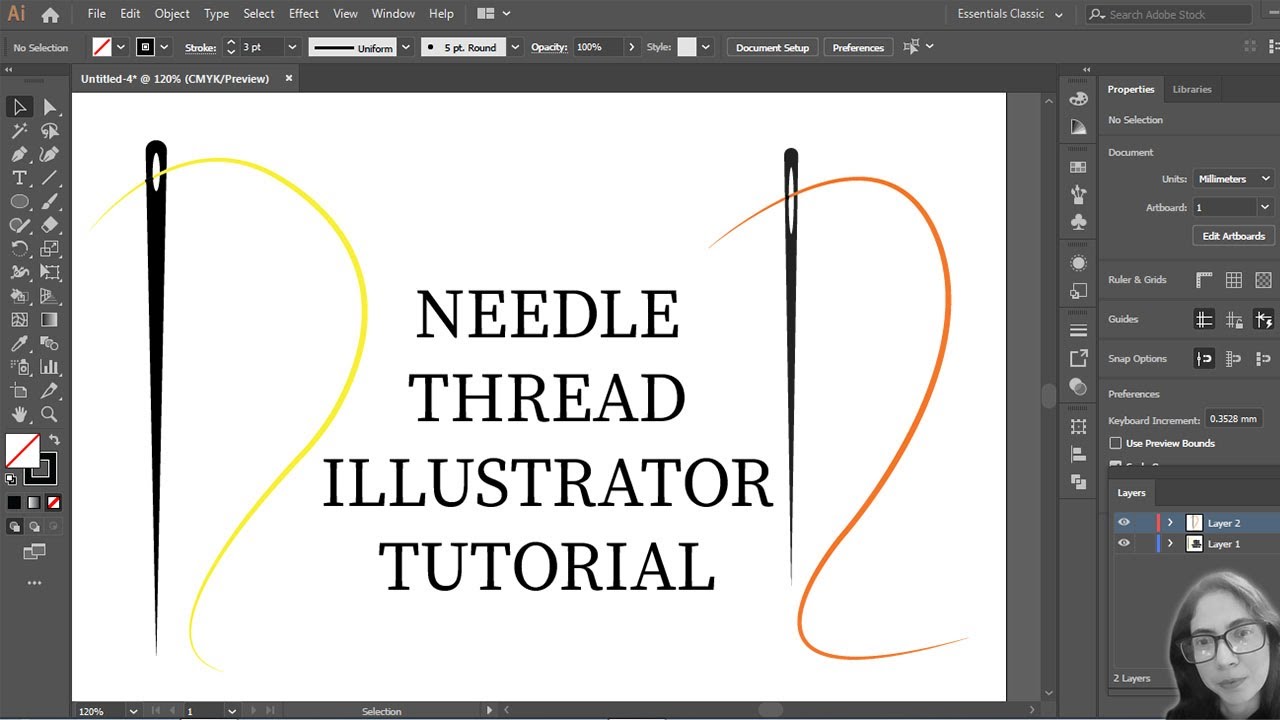Select the Free Transform tool
Image resolution: width=1280 pixels, height=720 pixels.
[x=49, y=272]
